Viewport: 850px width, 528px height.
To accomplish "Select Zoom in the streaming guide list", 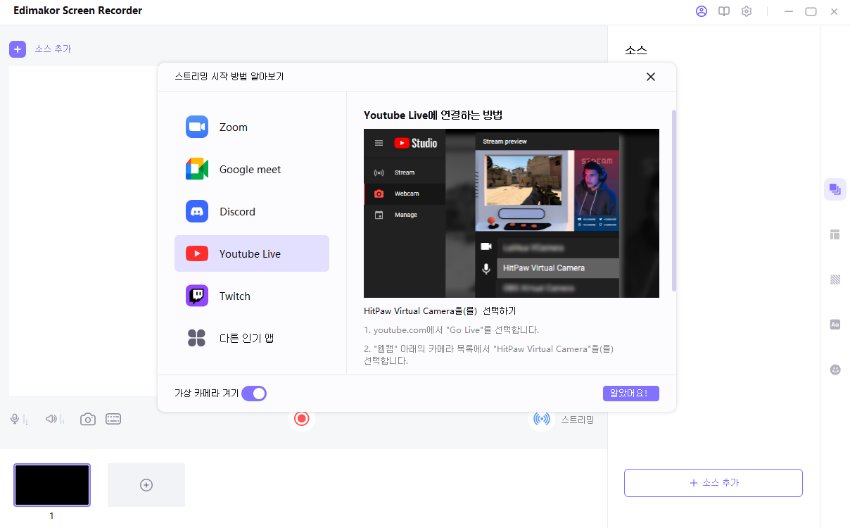I will pos(252,127).
